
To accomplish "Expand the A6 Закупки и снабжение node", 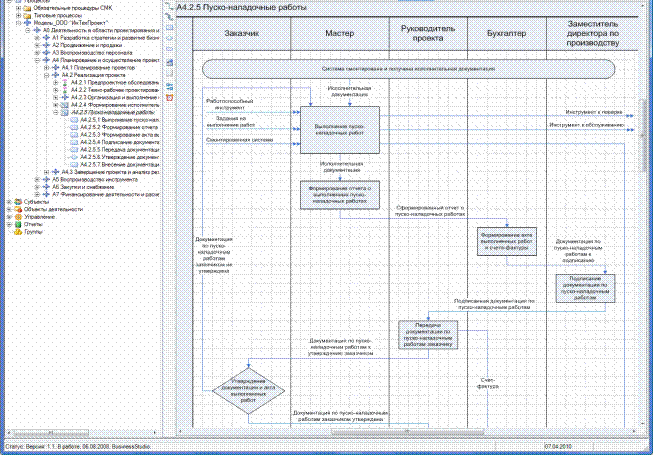I will tap(35, 185).
